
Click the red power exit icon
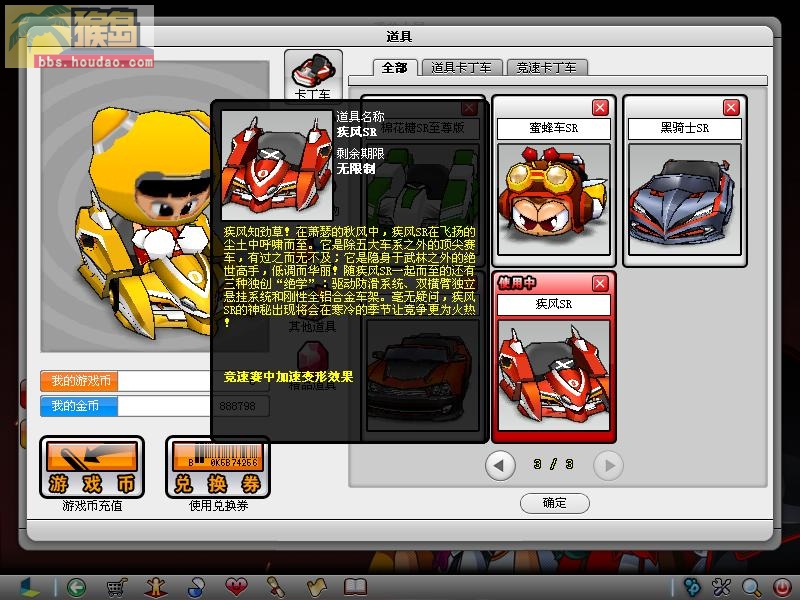pyautogui.click(x=782, y=587)
